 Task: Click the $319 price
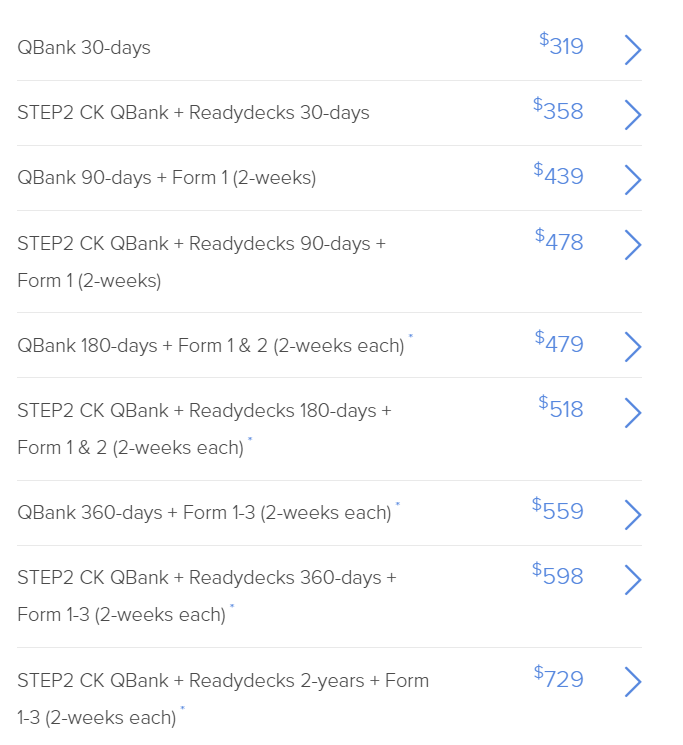pos(562,46)
